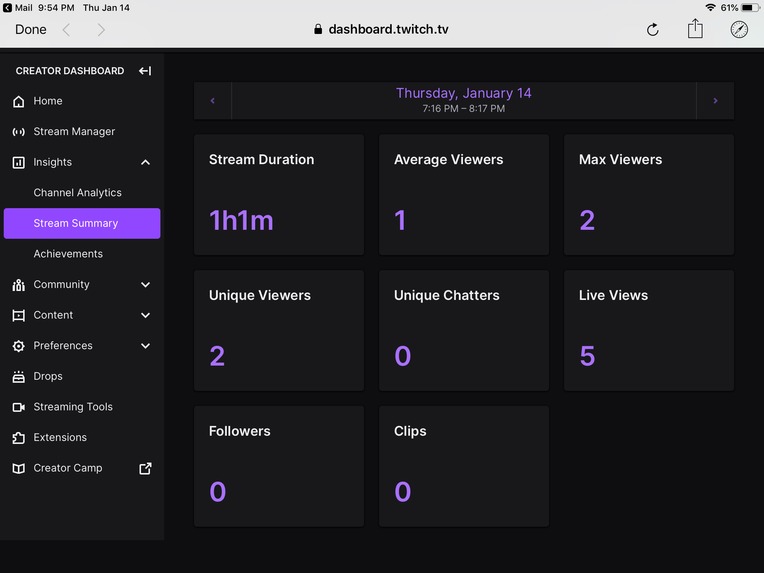Tap Done to close browser view

point(31,30)
